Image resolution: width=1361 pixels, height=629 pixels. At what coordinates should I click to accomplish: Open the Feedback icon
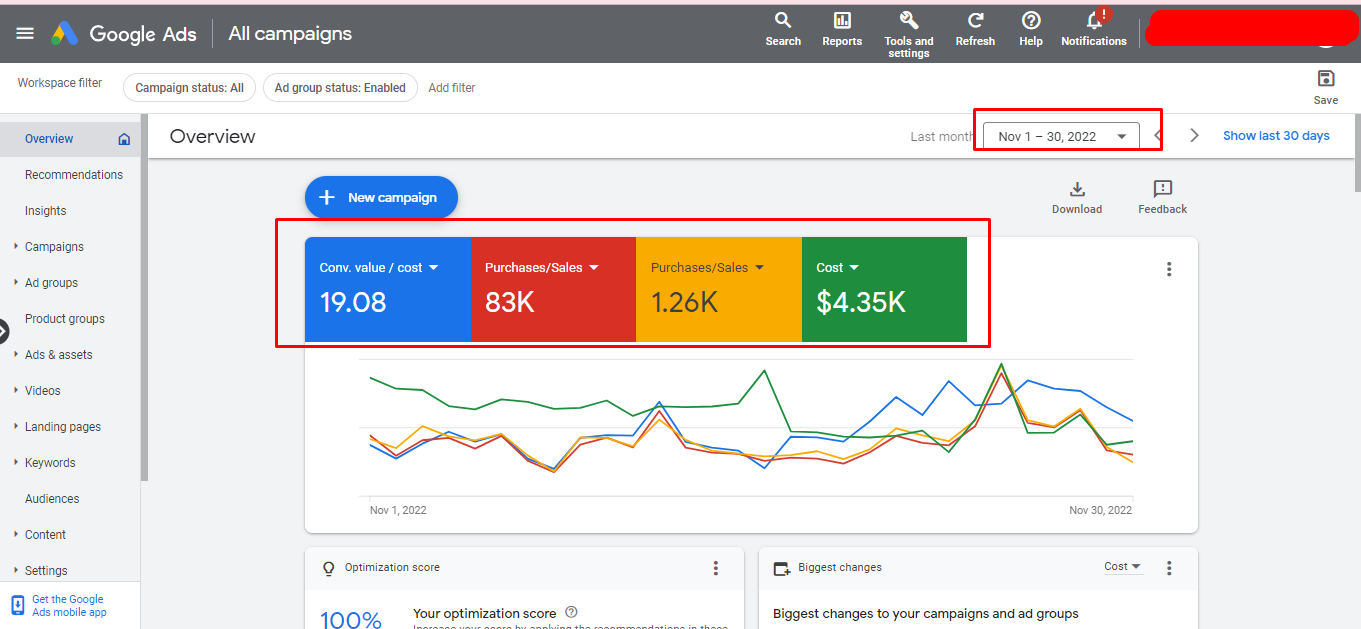(1162, 190)
